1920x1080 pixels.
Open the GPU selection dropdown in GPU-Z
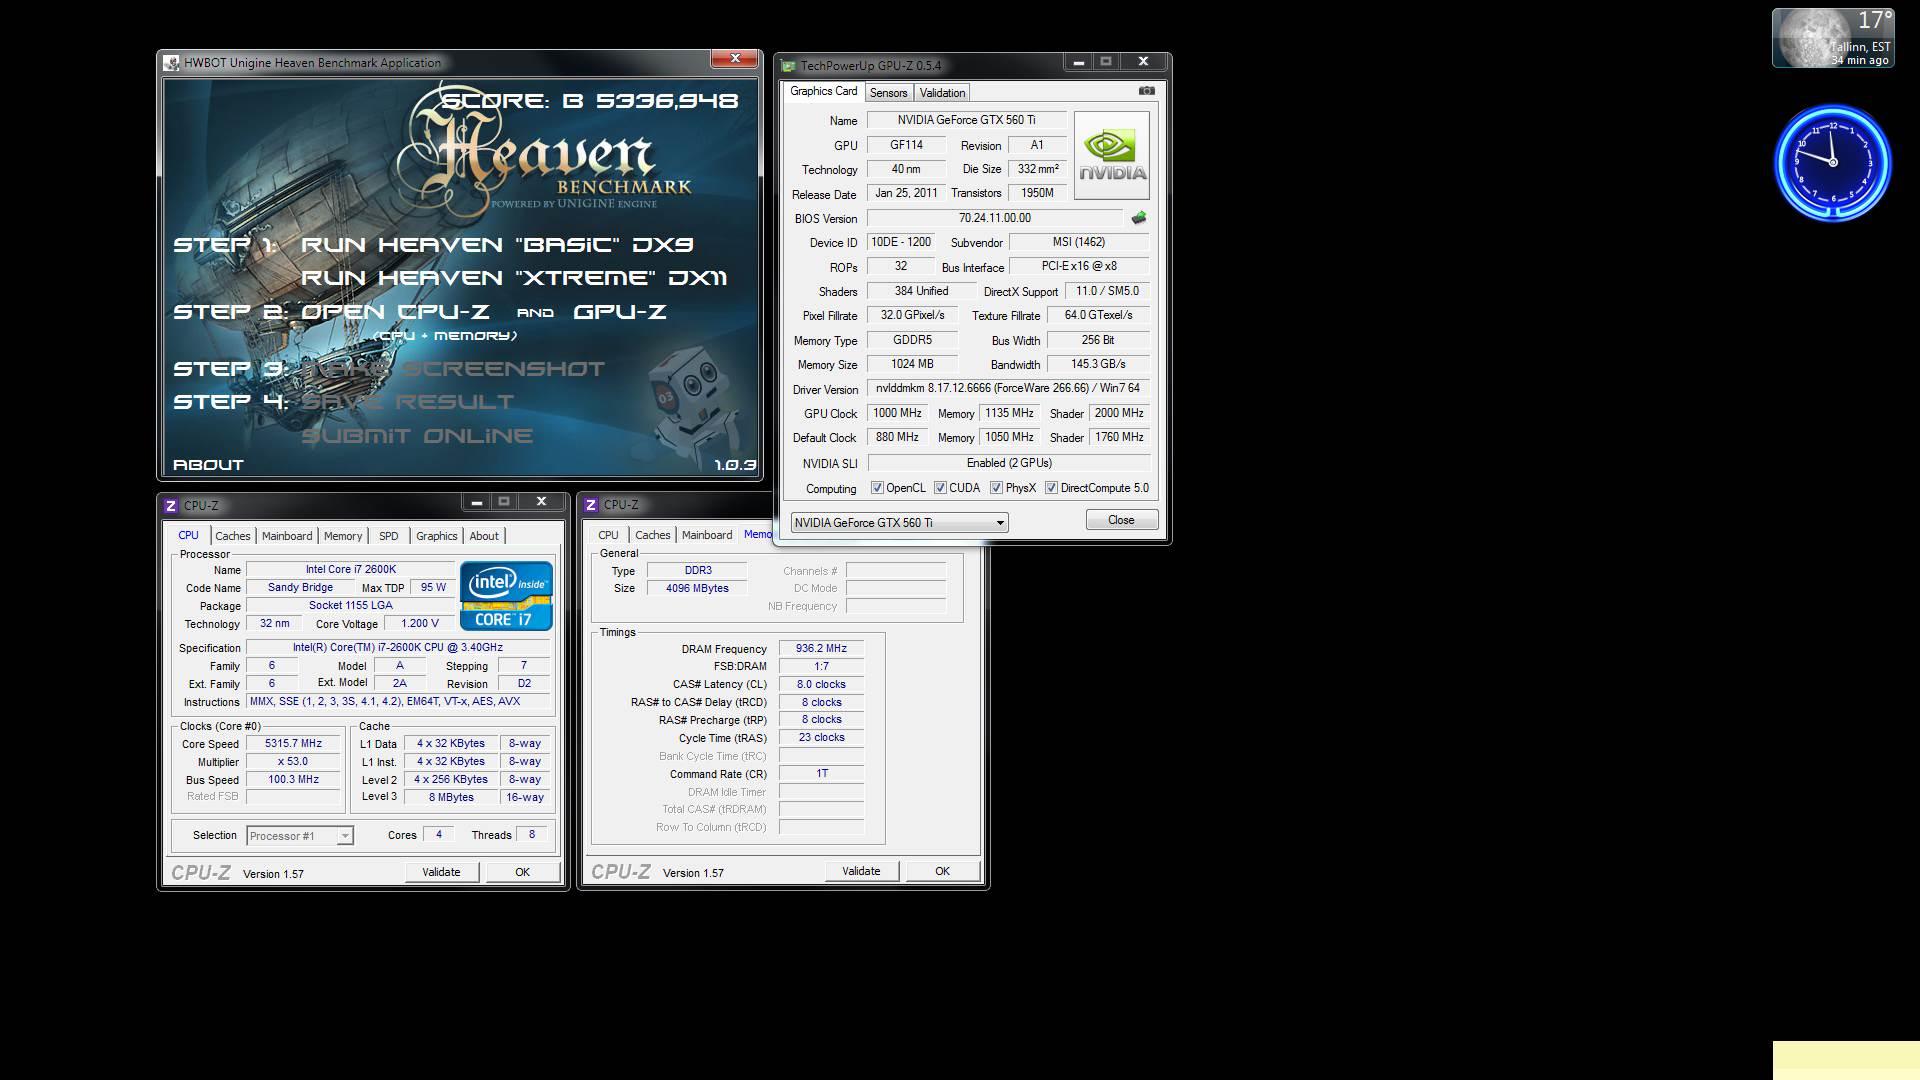[x=899, y=523]
